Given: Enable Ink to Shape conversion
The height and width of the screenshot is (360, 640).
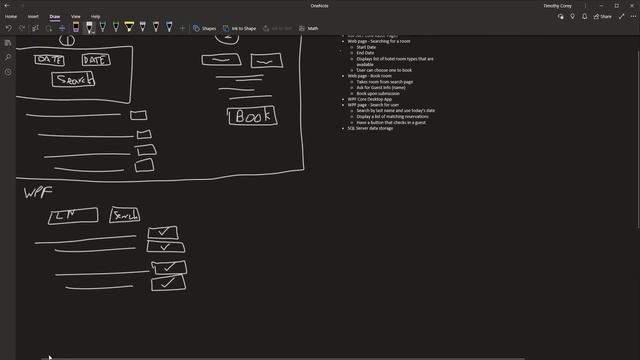Looking at the screenshot, I should [x=240, y=28].
